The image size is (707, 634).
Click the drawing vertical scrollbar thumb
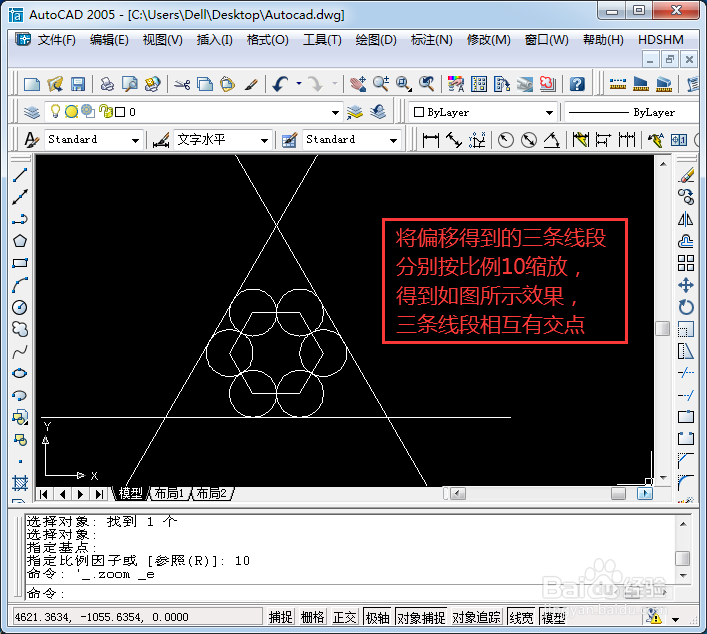click(662, 328)
